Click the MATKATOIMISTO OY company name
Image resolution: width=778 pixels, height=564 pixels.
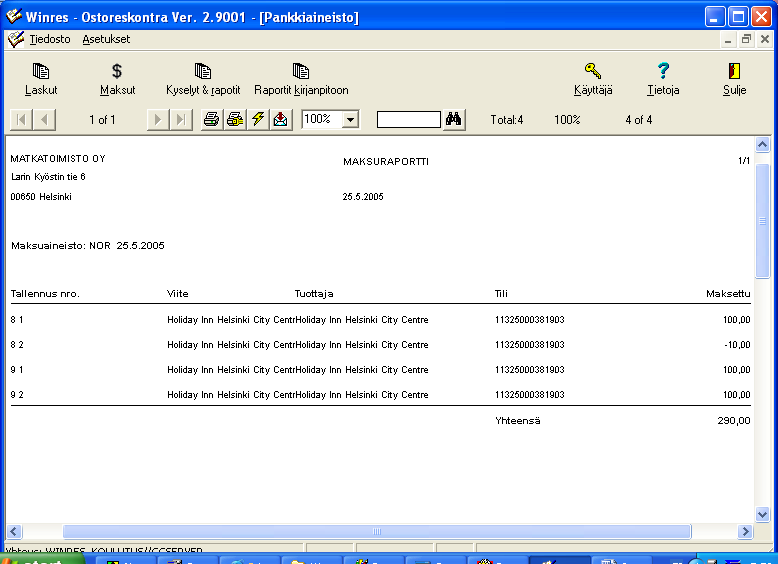click(58, 159)
